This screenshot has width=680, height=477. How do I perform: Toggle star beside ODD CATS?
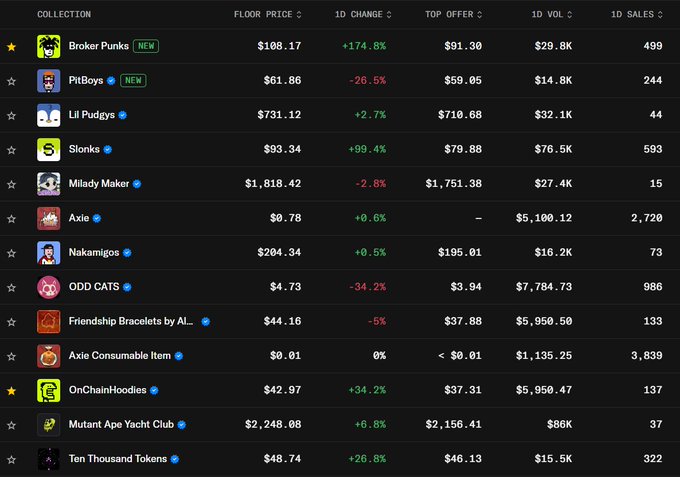(x=11, y=288)
